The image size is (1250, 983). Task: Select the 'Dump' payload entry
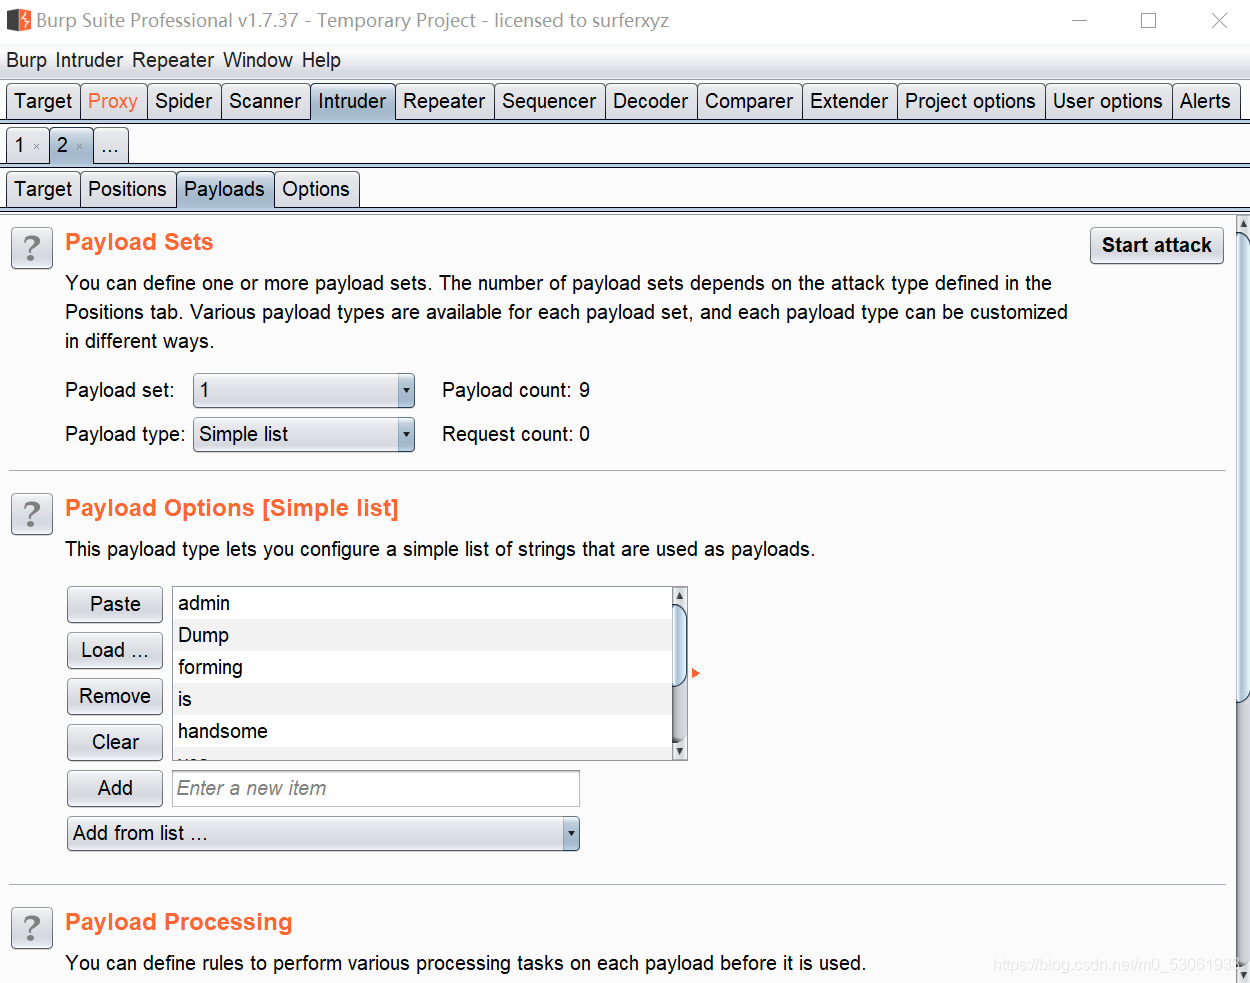point(423,635)
